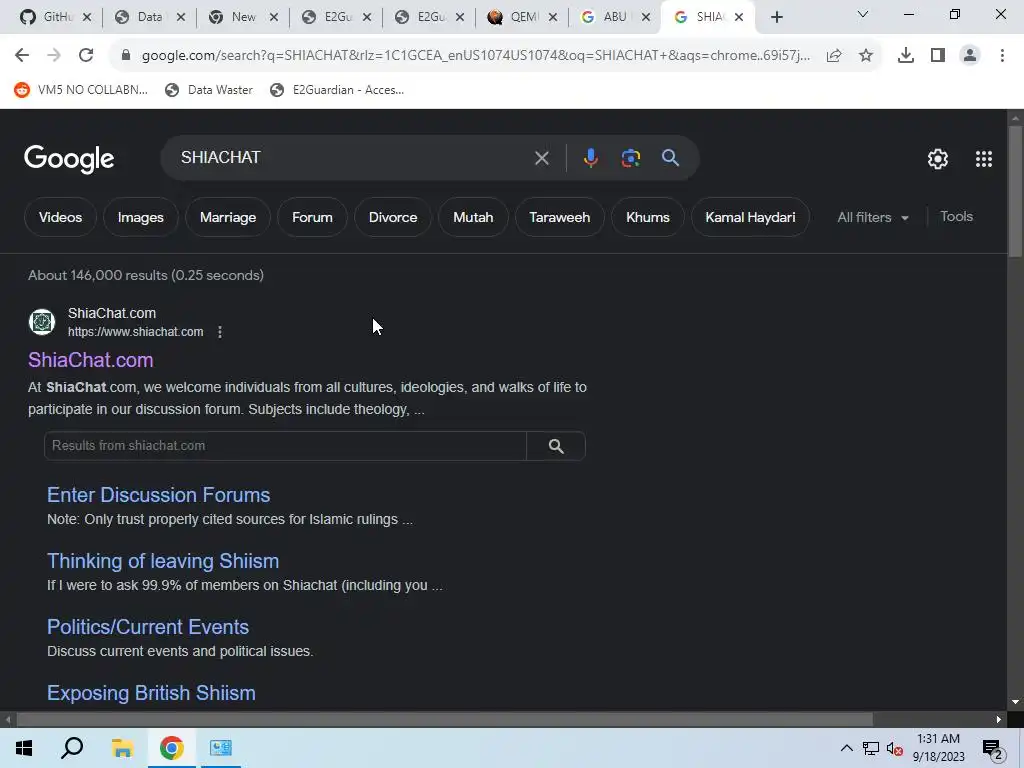
Task: Close the active SHIACHAT tab
Action: [x=739, y=17]
